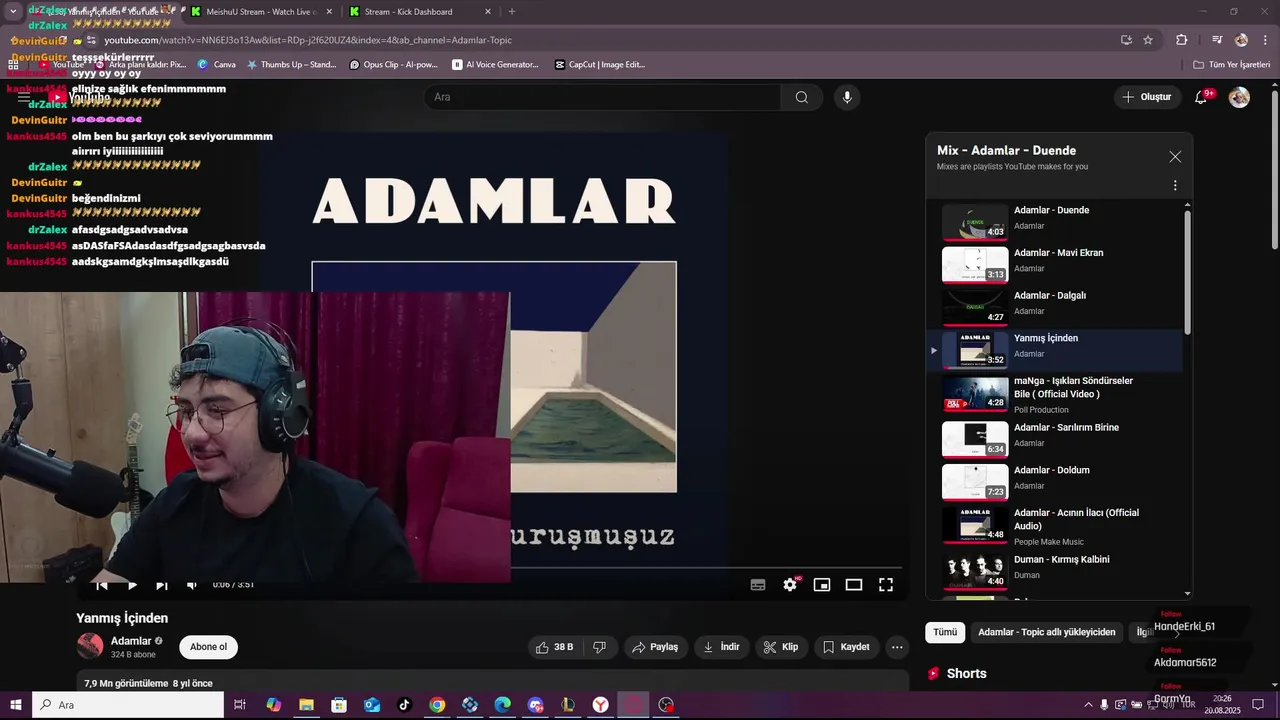Open Task View on taskbar

(240, 705)
